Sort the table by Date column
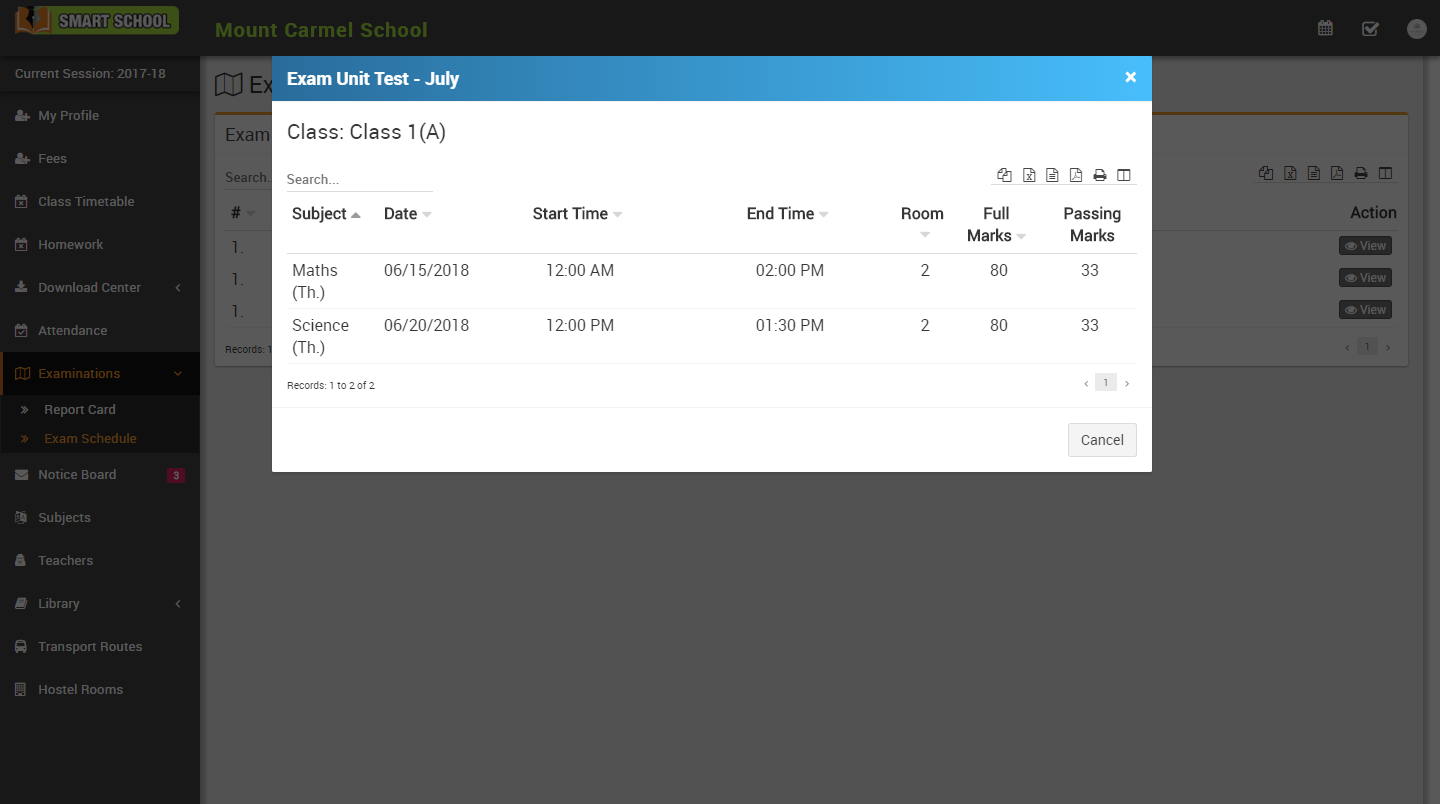Image resolution: width=1440 pixels, height=804 pixels. pyautogui.click(x=407, y=214)
